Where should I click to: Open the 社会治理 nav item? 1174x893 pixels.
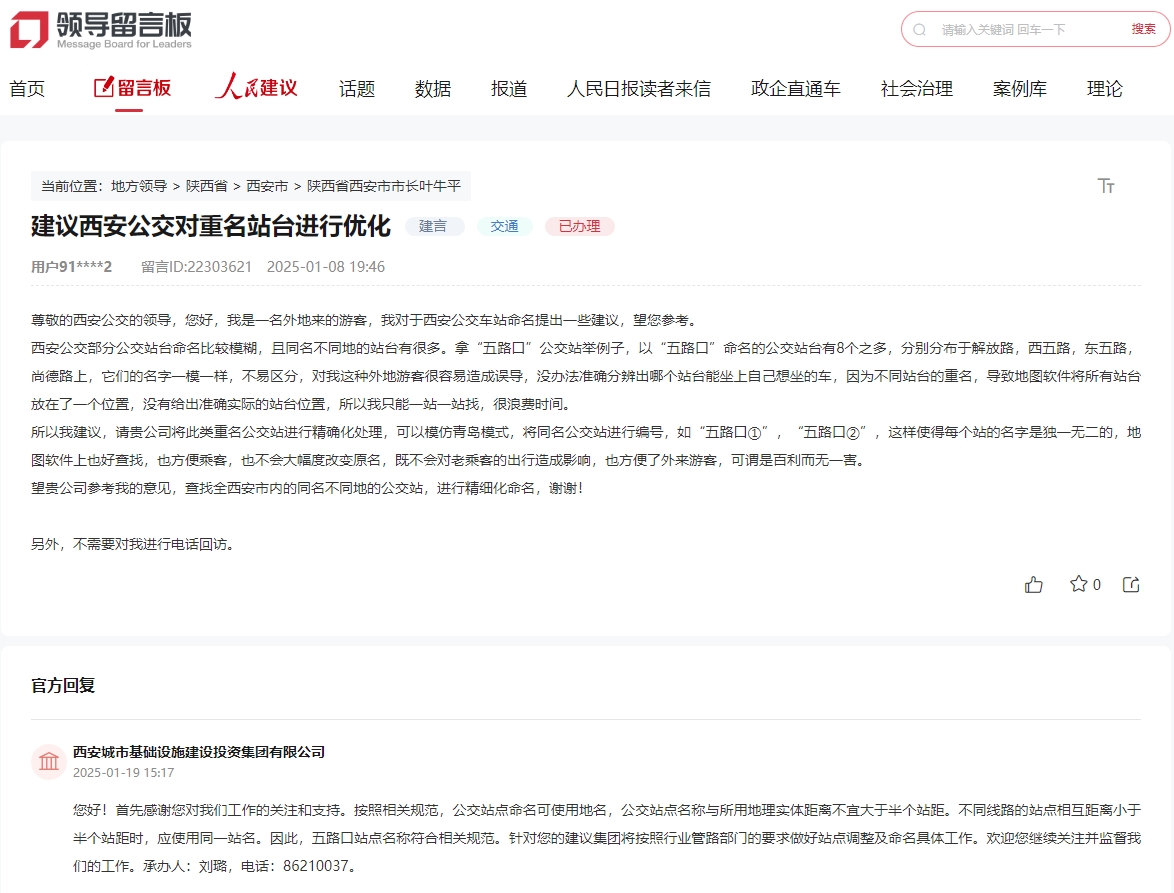(917, 89)
